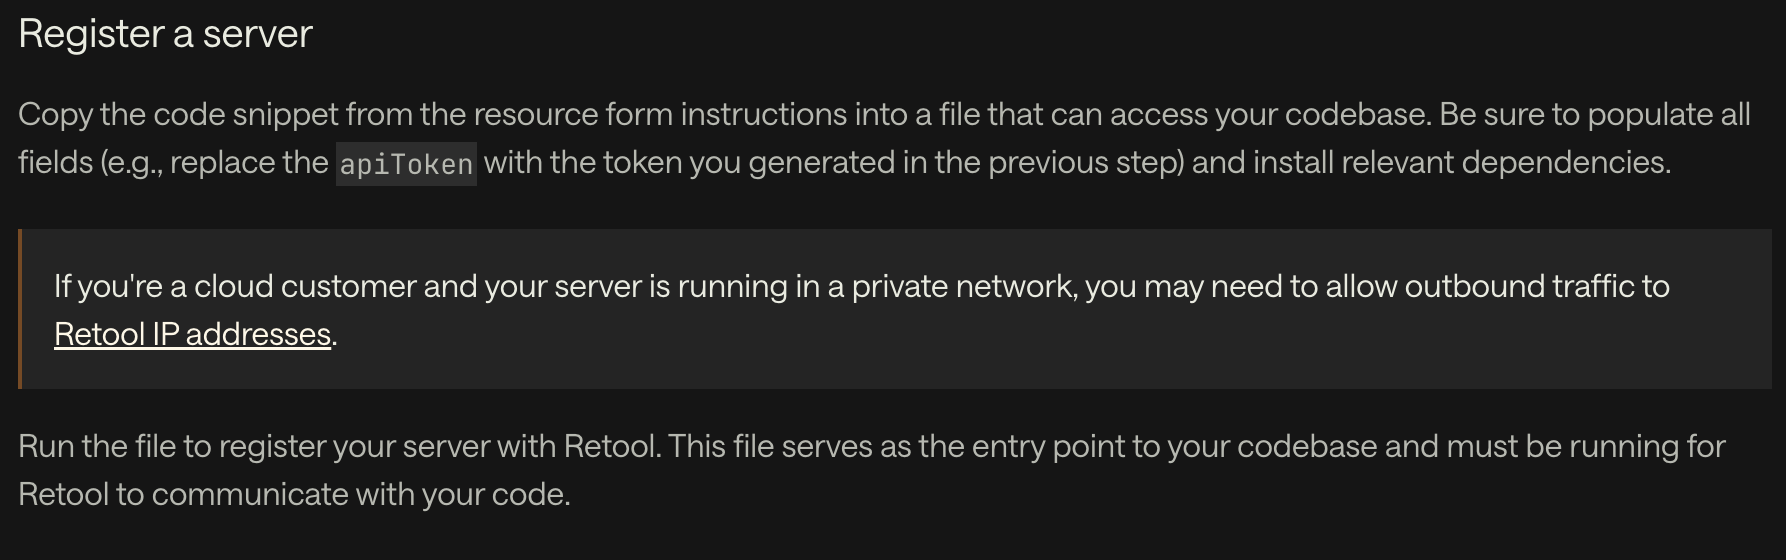Click the Register a server heading
The image size is (1786, 560).
pos(165,34)
